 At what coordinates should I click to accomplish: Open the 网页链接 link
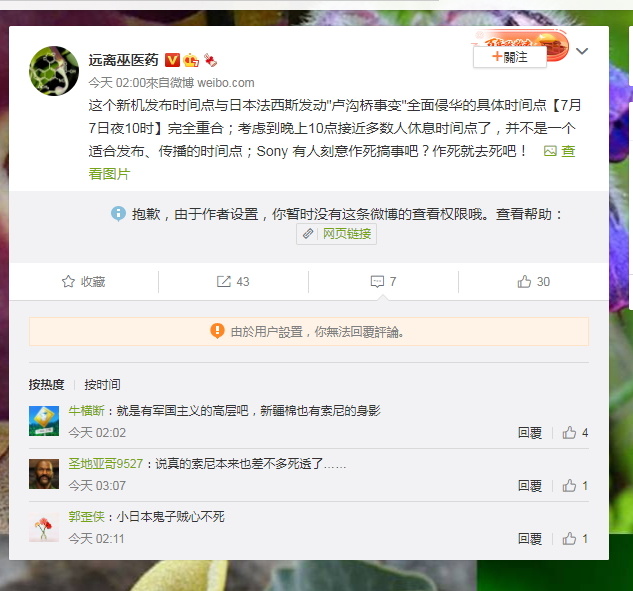point(336,234)
